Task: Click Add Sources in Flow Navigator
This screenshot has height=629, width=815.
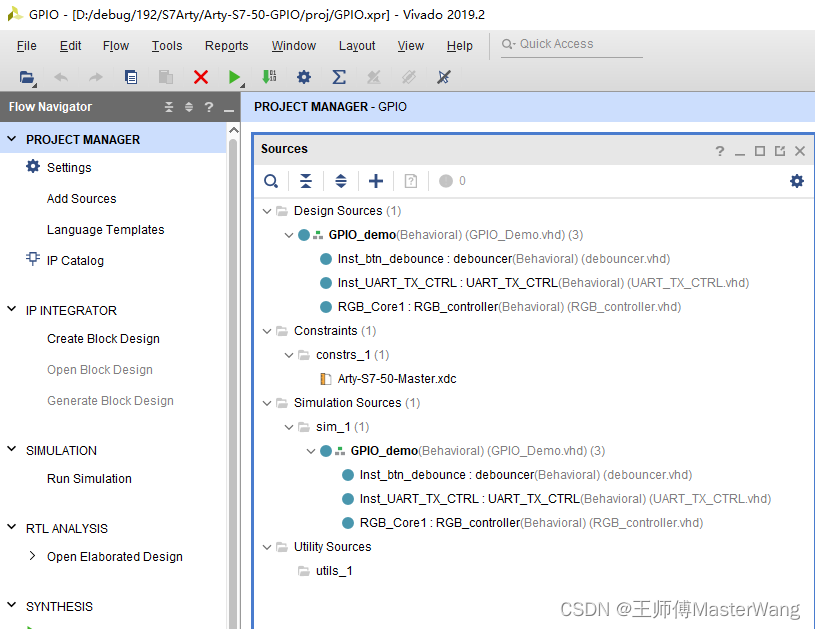Action: click(82, 199)
